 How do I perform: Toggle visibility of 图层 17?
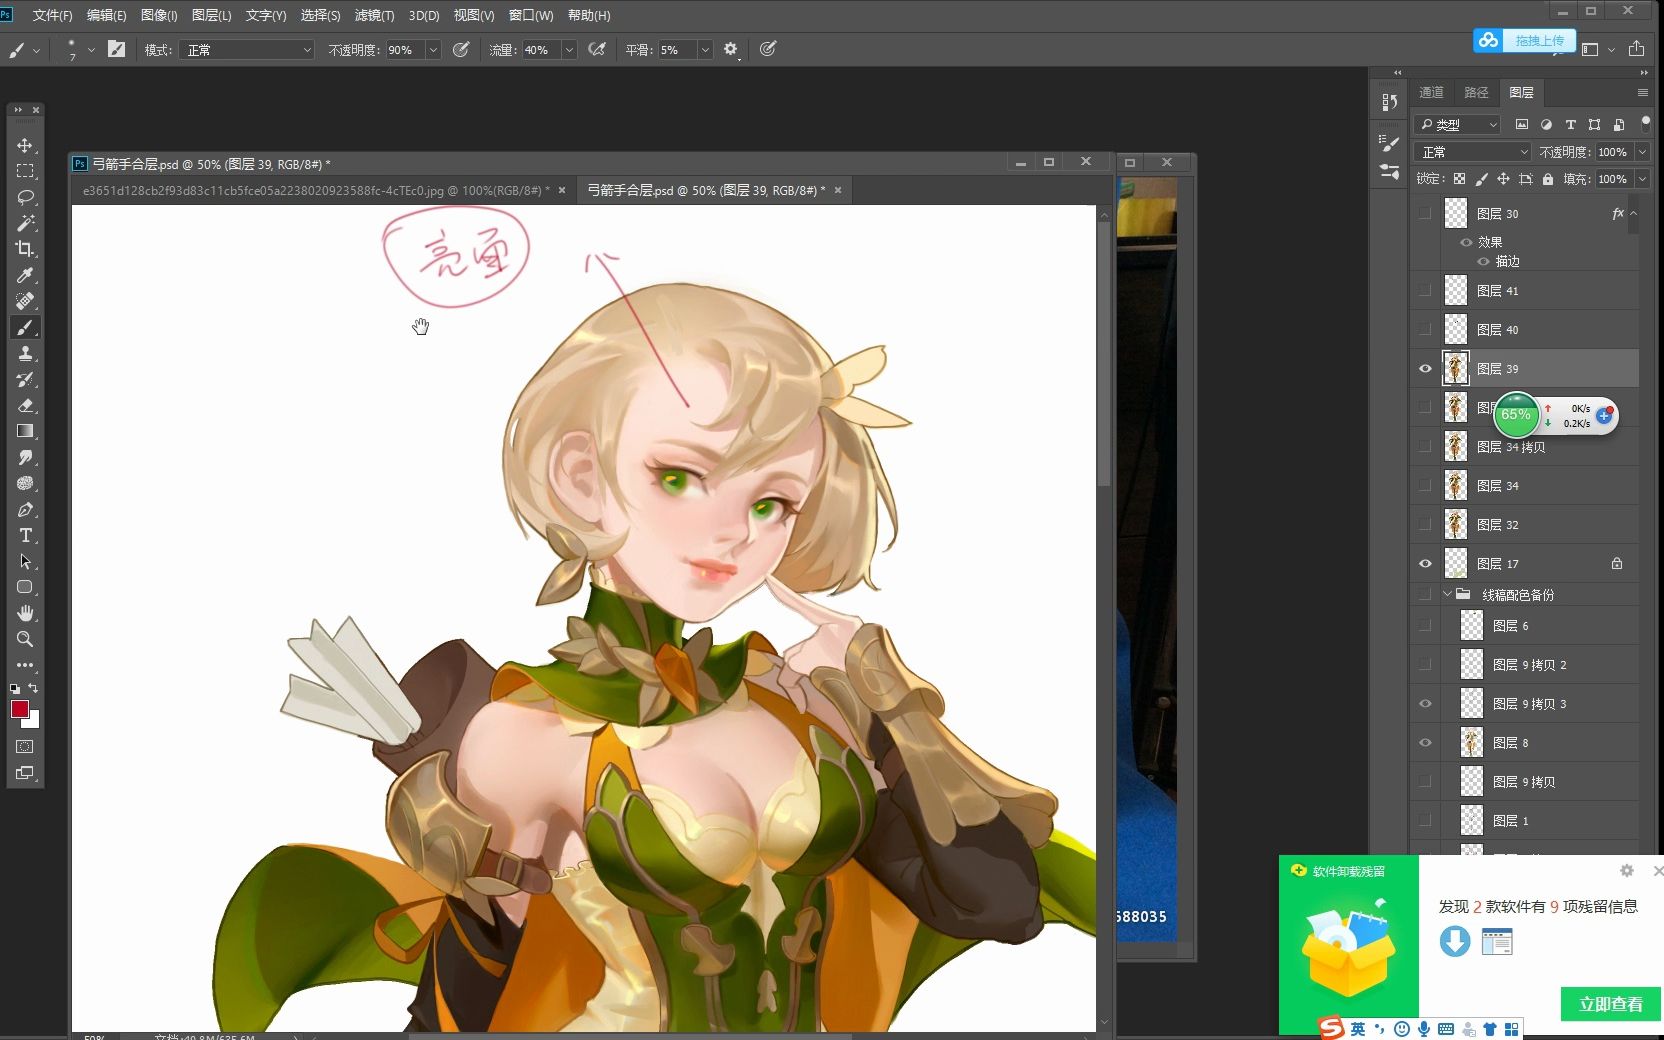click(1425, 563)
